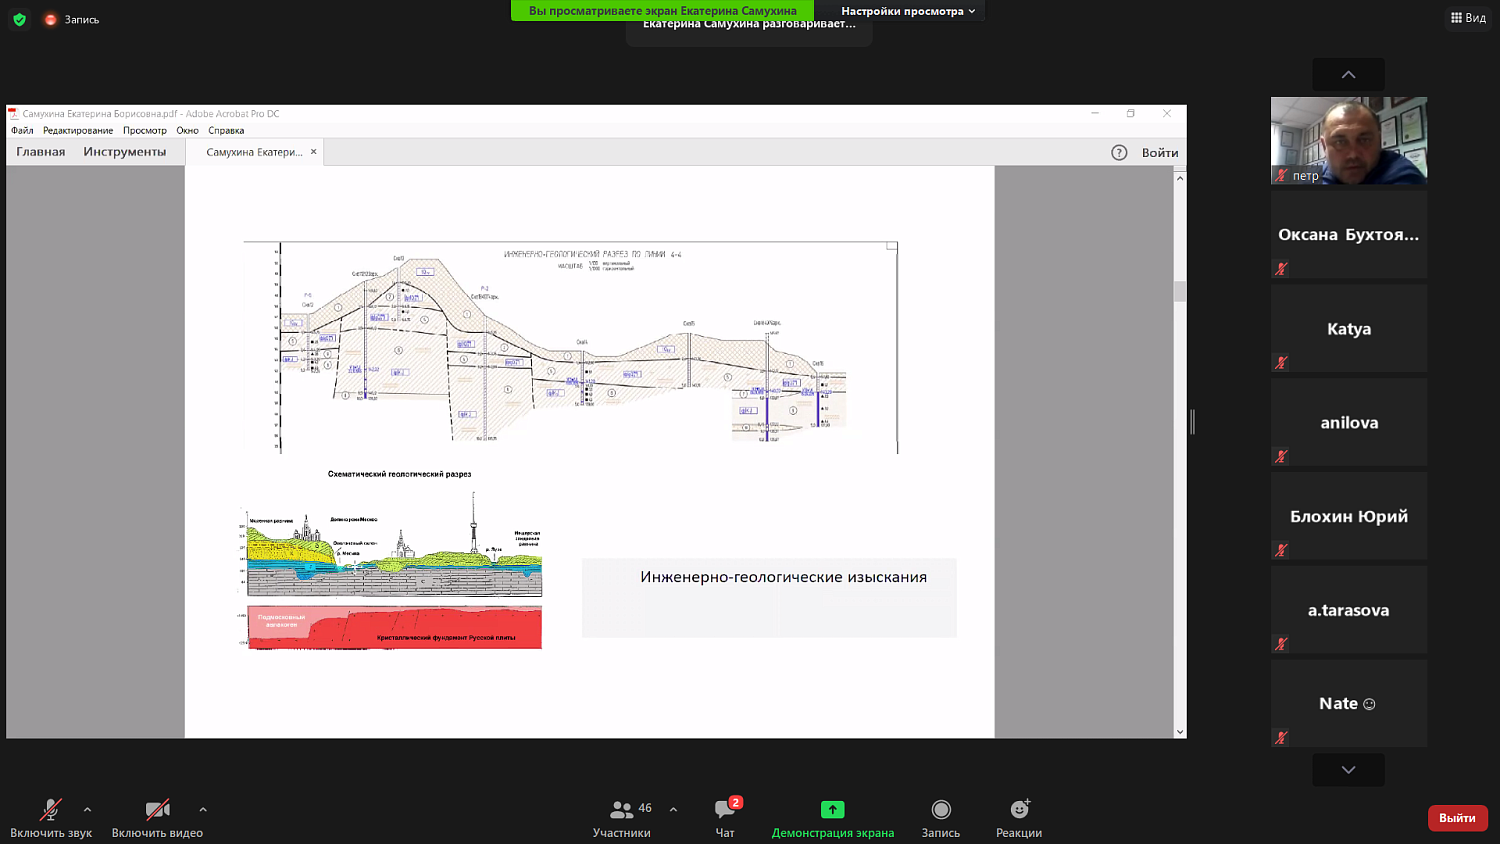
Task: Click the vertical scrollbar thumb in Acrobat
Action: 1180,291
